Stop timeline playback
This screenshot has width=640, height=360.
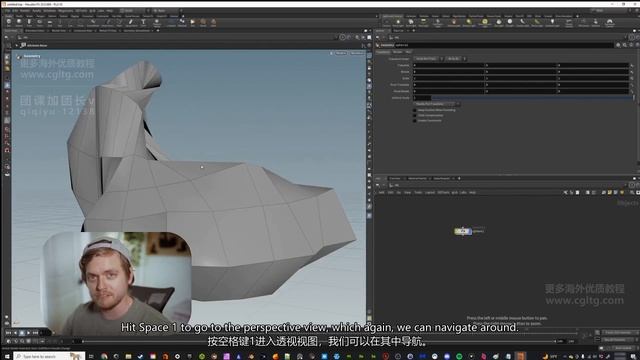pos(22,333)
